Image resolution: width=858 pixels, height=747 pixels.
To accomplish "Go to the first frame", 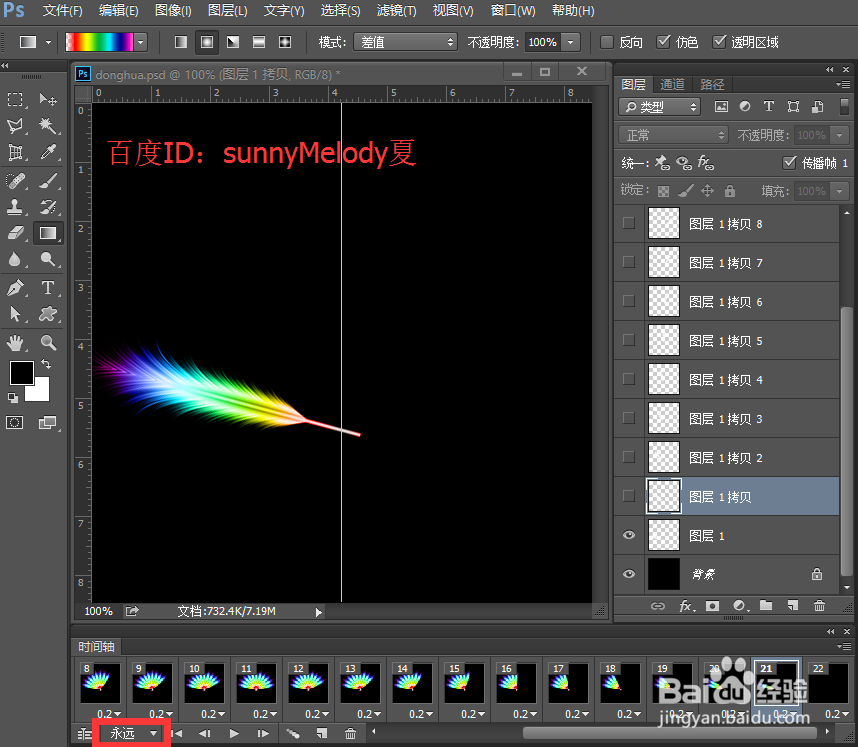I will coord(177,733).
